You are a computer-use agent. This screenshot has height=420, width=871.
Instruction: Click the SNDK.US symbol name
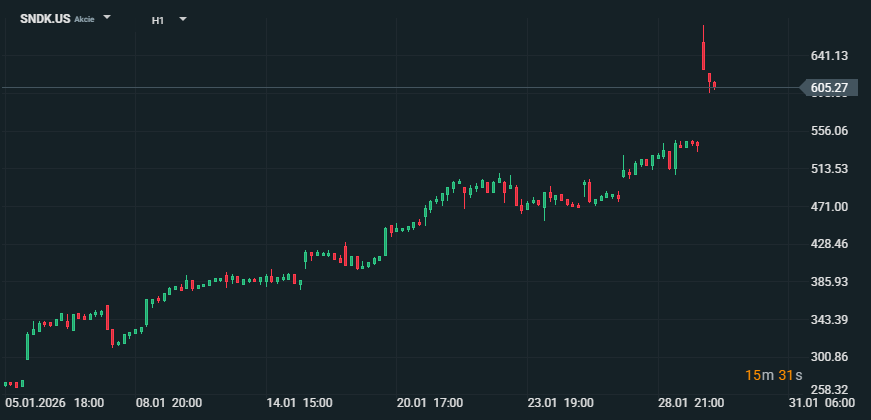click(x=44, y=19)
